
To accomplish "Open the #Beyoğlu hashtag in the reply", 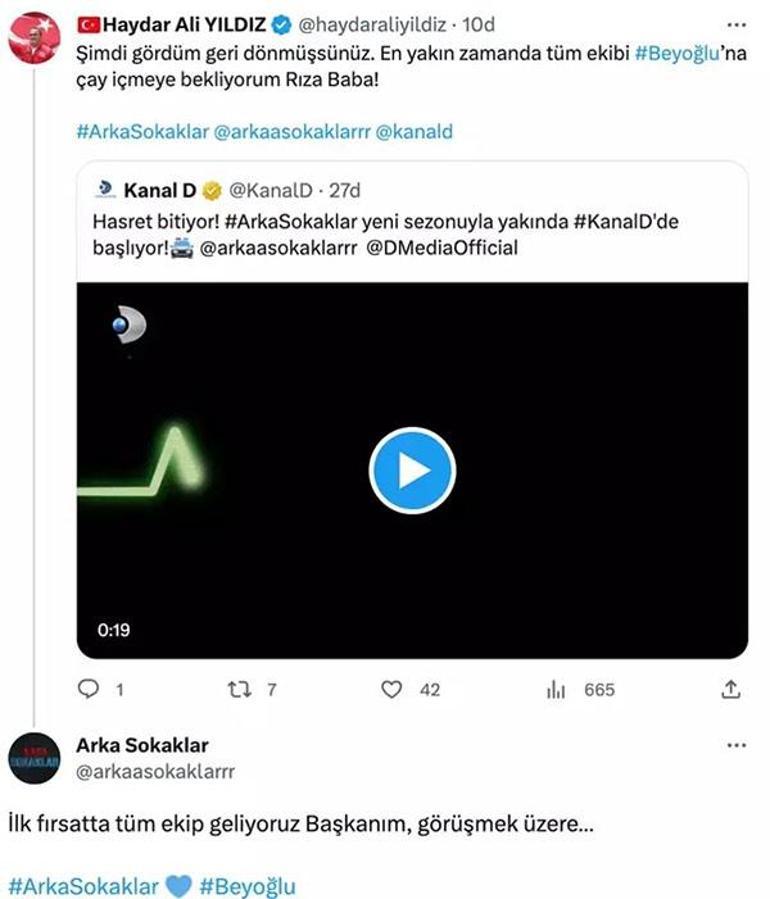I will click(247, 887).
